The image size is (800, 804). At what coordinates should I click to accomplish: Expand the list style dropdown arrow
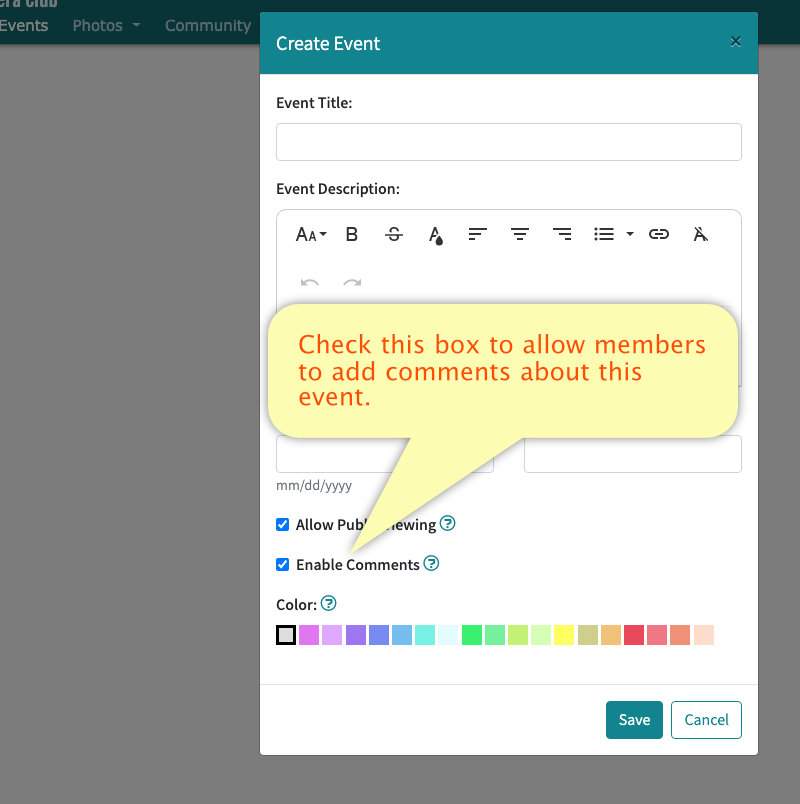(x=630, y=234)
